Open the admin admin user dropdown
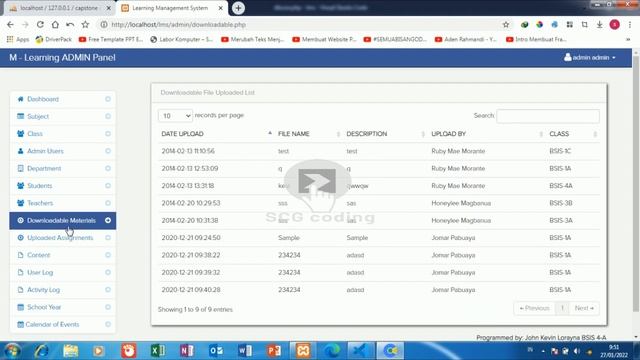The width and height of the screenshot is (640, 360). coord(589,58)
